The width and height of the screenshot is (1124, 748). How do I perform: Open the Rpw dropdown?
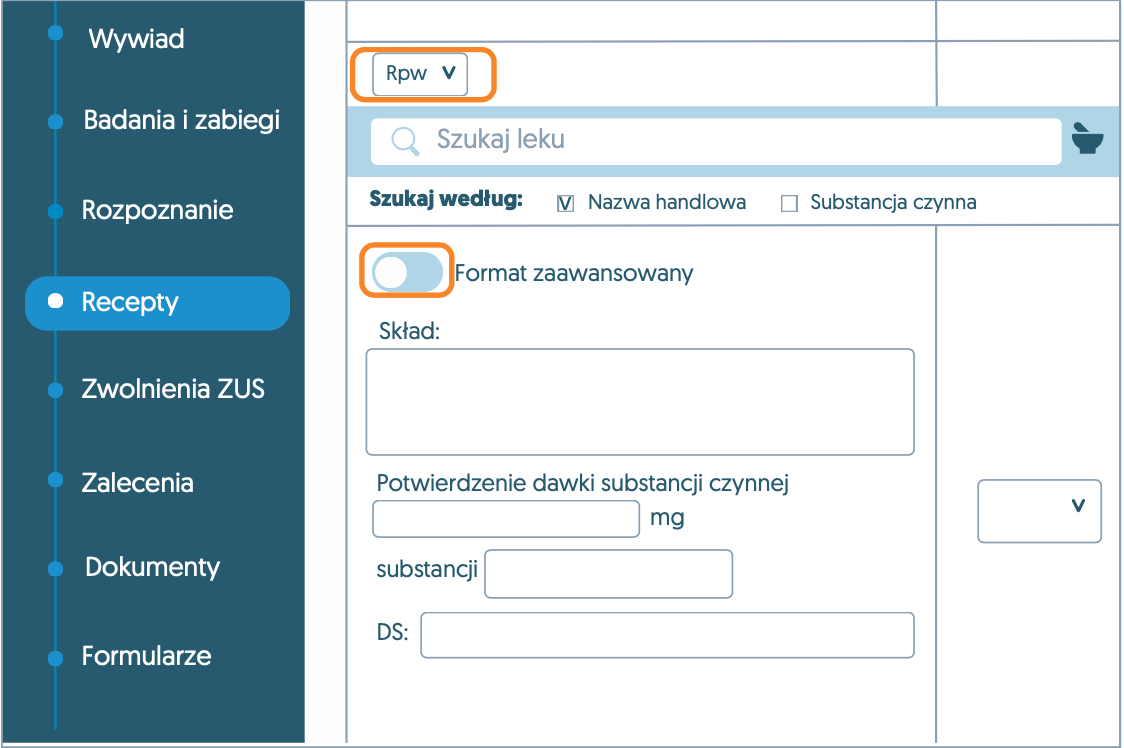[x=420, y=74]
